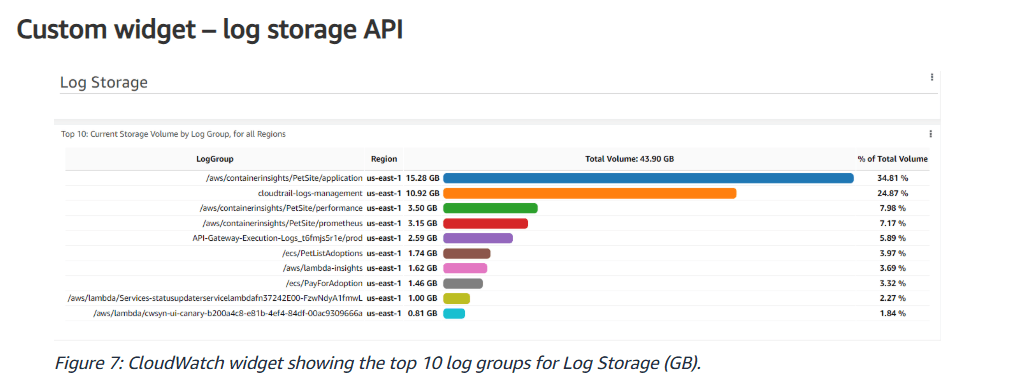Click the green 3.50 GB bar
The image size is (1010, 388).
490,208
